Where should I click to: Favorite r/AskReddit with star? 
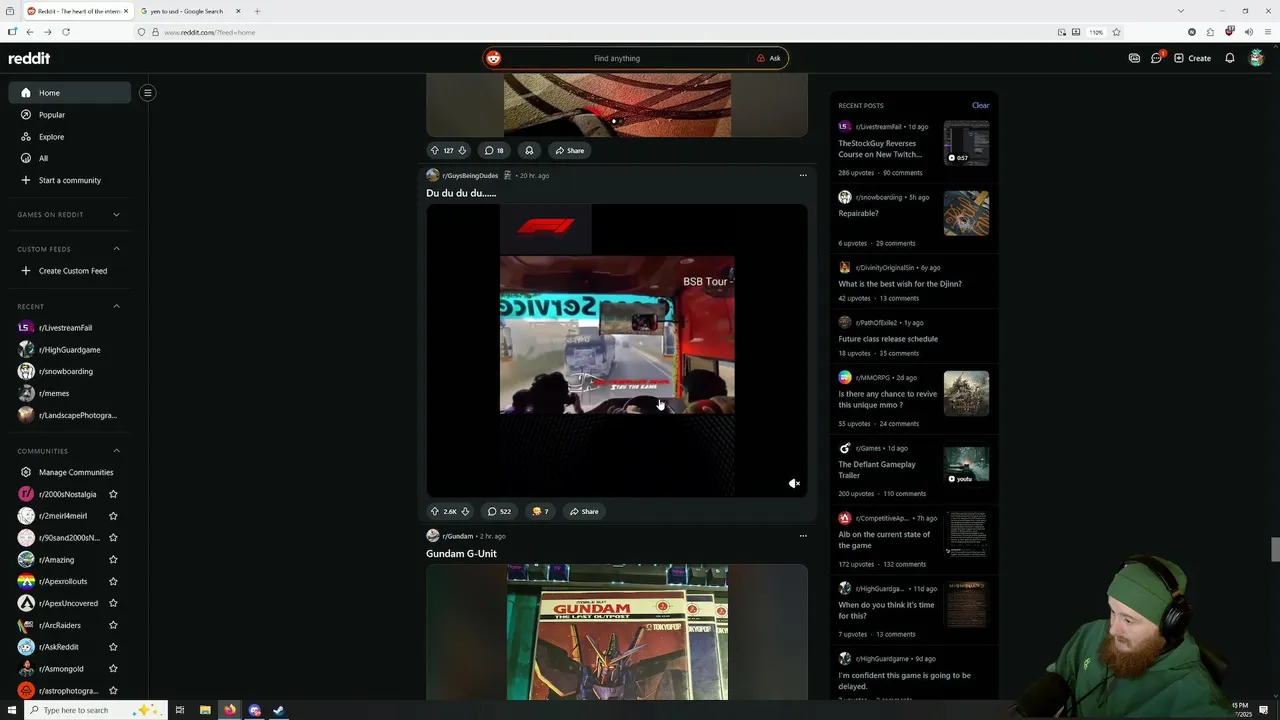(x=113, y=647)
